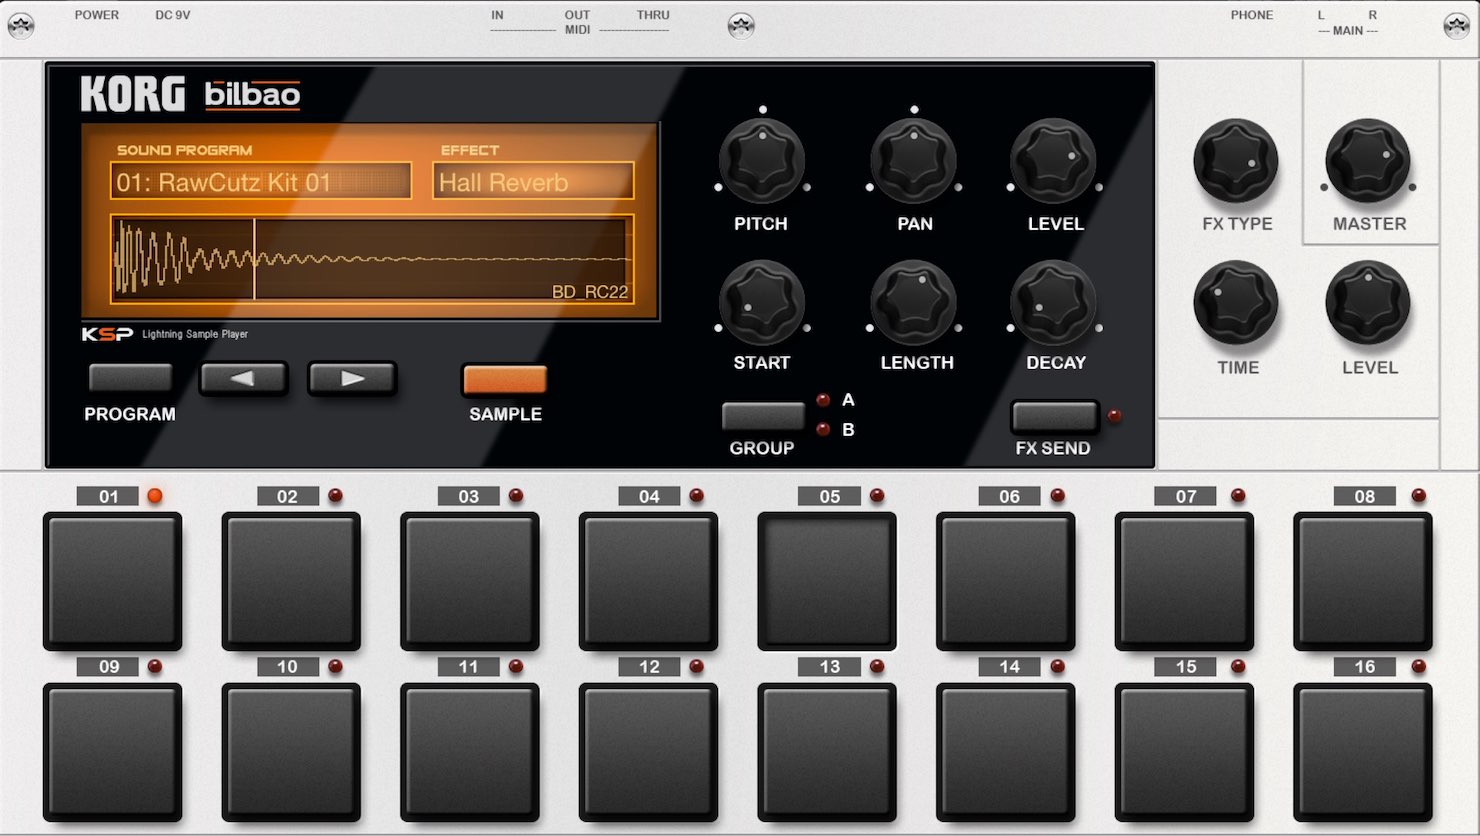The height and width of the screenshot is (836, 1480).
Task: Switch to PROGRAM mode button
Action: (x=131, y=378)
